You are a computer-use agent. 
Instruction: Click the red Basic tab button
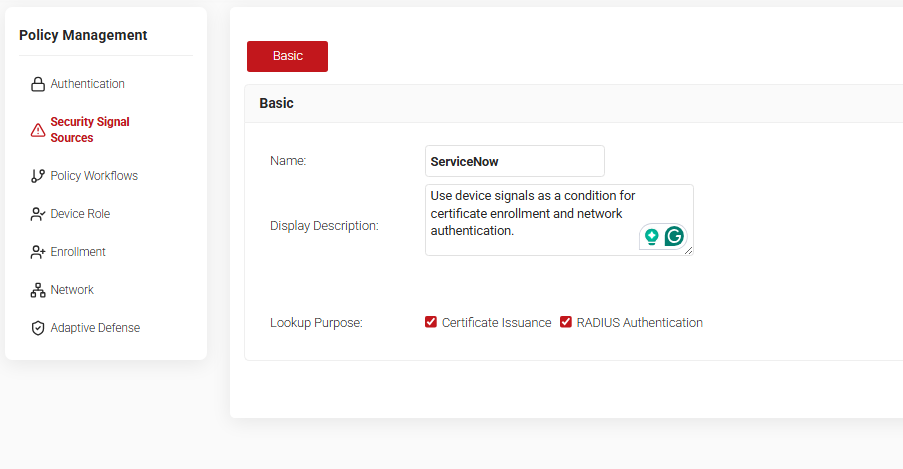(287, 56)
